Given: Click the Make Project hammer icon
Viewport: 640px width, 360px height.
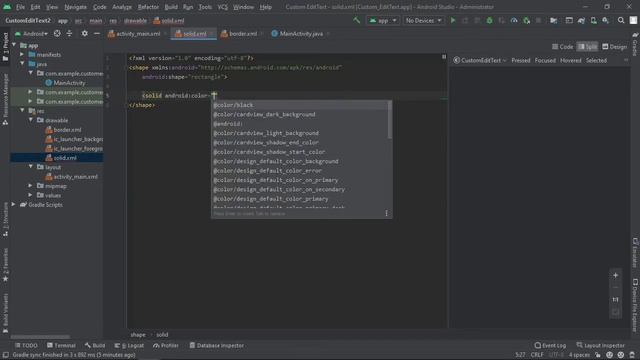Looking at the screenshot, I should (x=357, y=20).
